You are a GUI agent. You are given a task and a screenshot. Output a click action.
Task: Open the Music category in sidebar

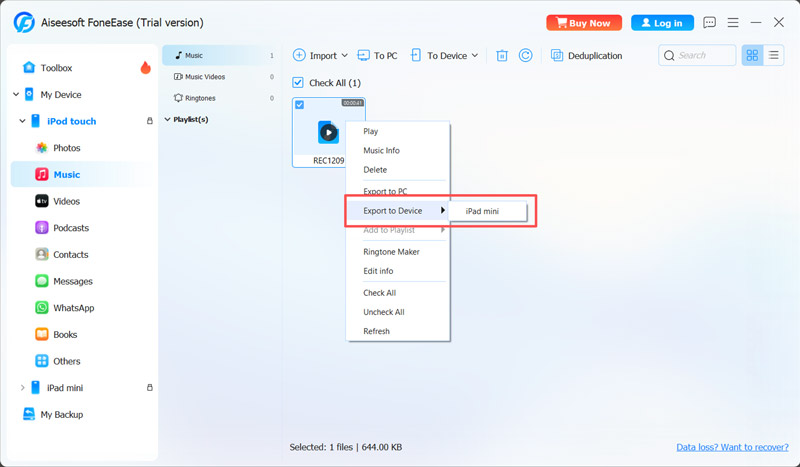[84, 175]
